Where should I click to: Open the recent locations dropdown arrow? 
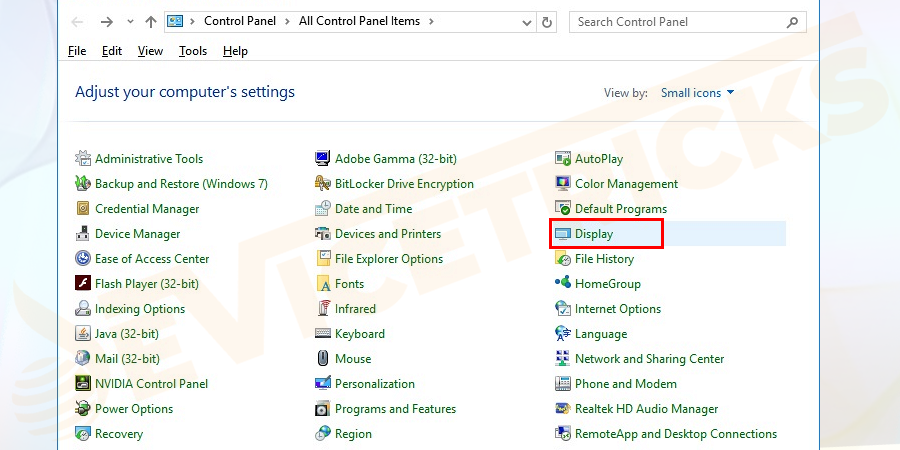pos(129,22)
